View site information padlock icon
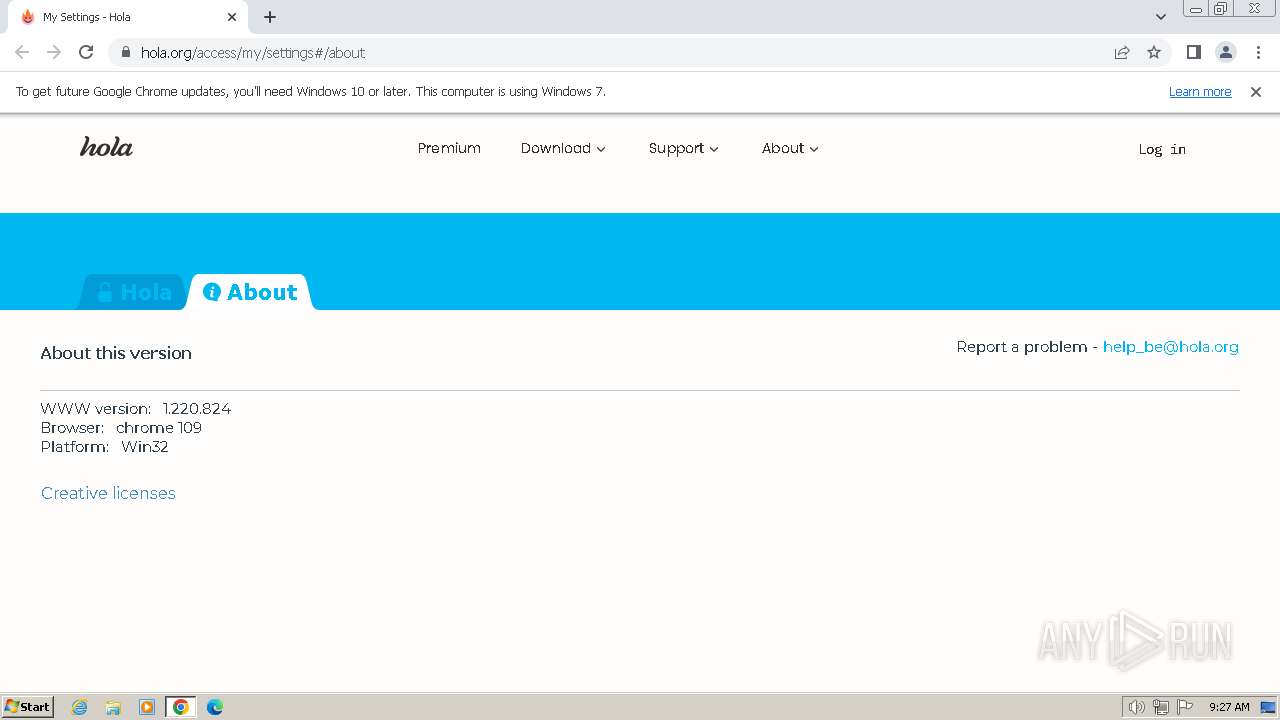 [x=126, y=52]
